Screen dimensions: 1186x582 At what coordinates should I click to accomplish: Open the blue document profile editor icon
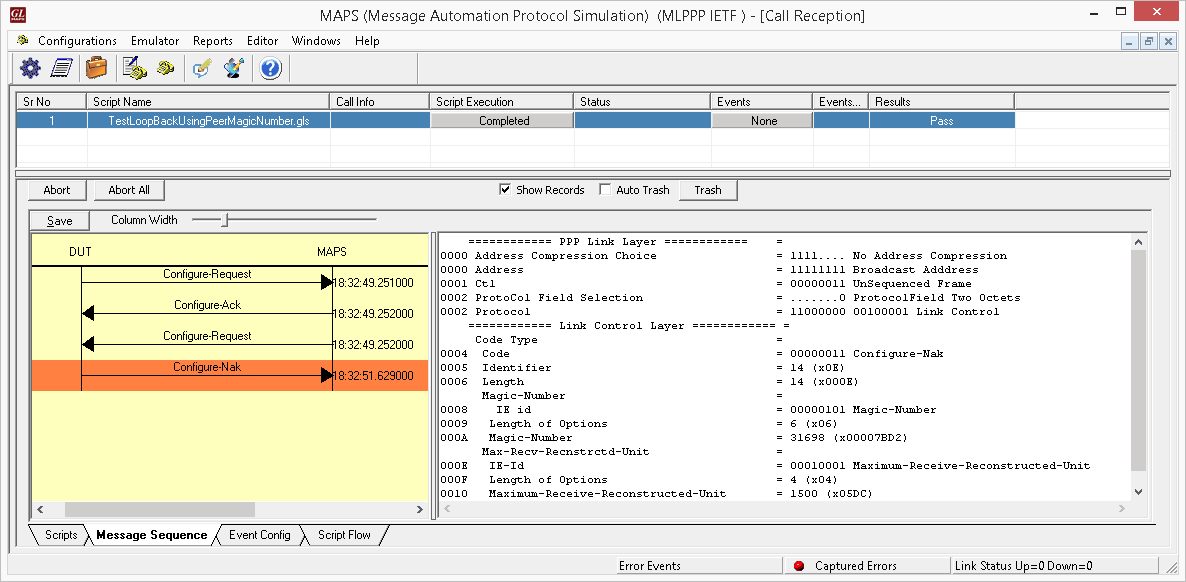pos(61,68)
